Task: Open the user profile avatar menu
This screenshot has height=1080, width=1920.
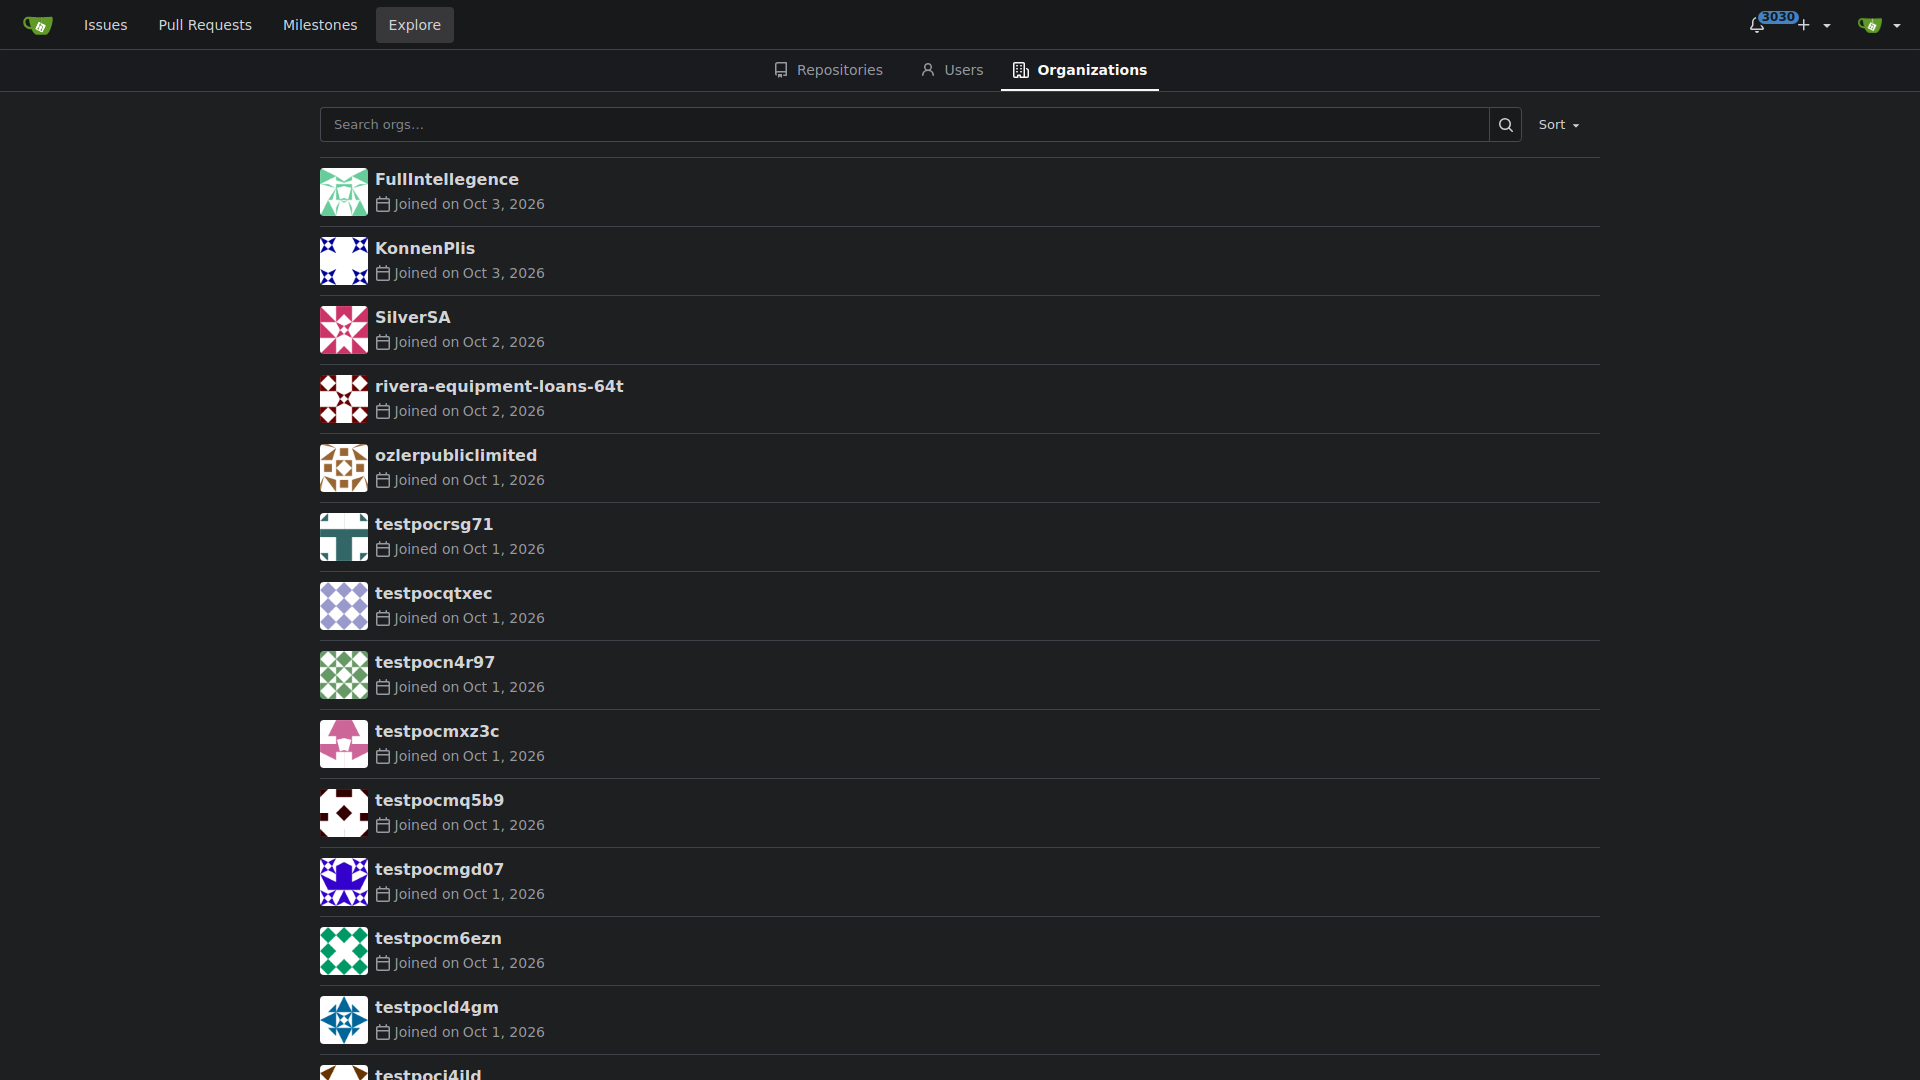Action: [x=1879, y=25]
